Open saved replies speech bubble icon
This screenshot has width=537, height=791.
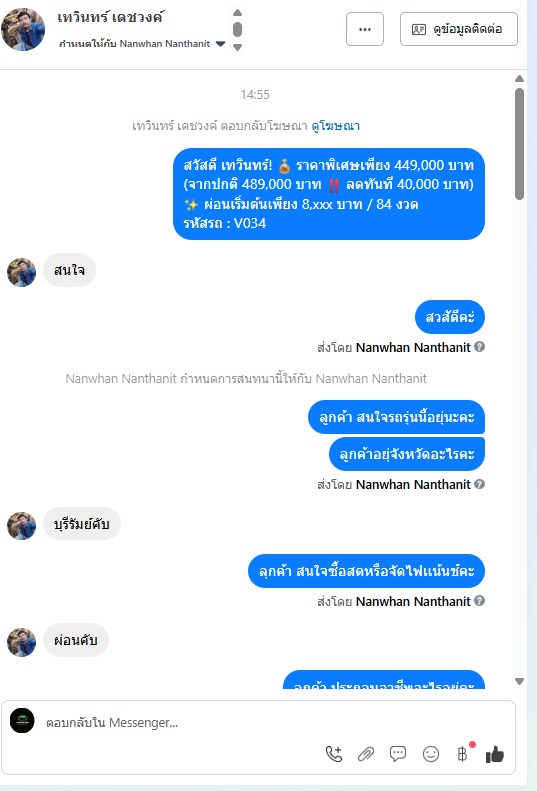pyautogui.click(x=398, y=754)
